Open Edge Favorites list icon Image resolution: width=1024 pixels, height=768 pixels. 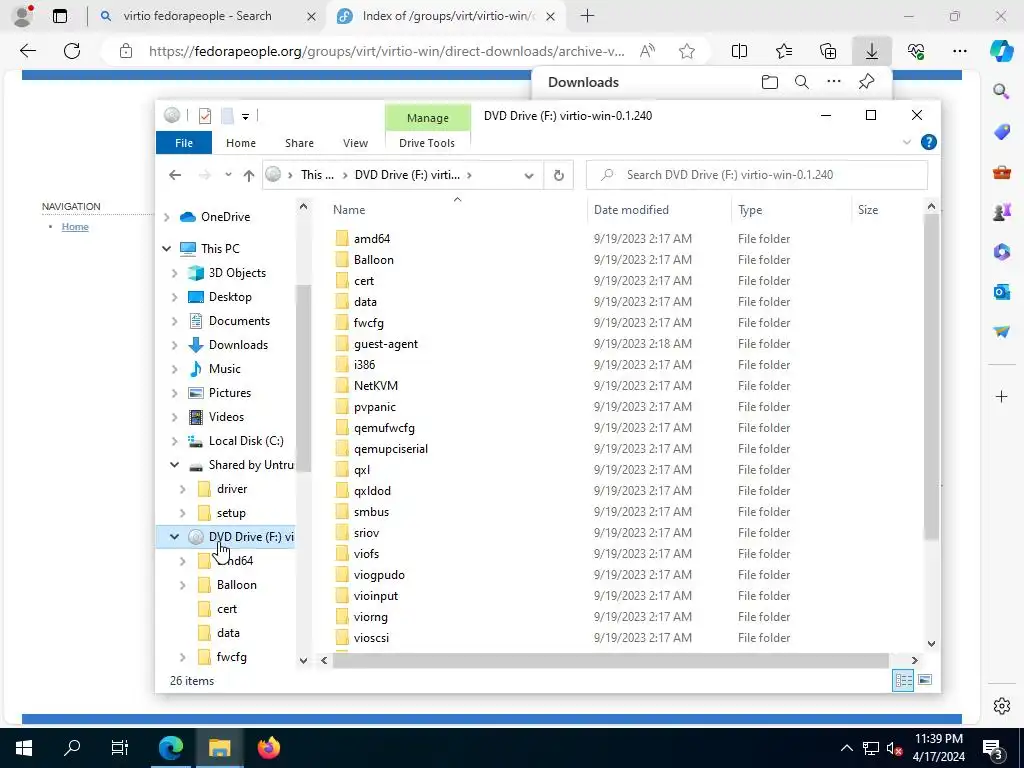click(x=784, y=51)
